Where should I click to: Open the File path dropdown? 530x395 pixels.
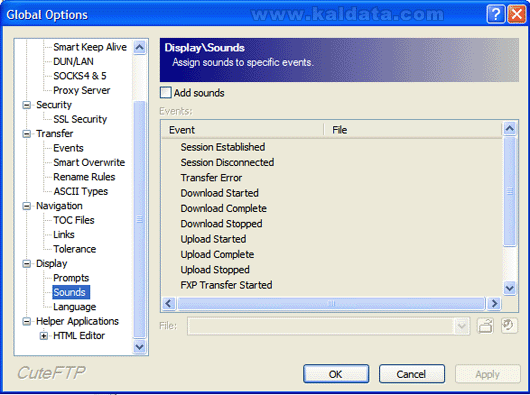click(x=461, y=326)
